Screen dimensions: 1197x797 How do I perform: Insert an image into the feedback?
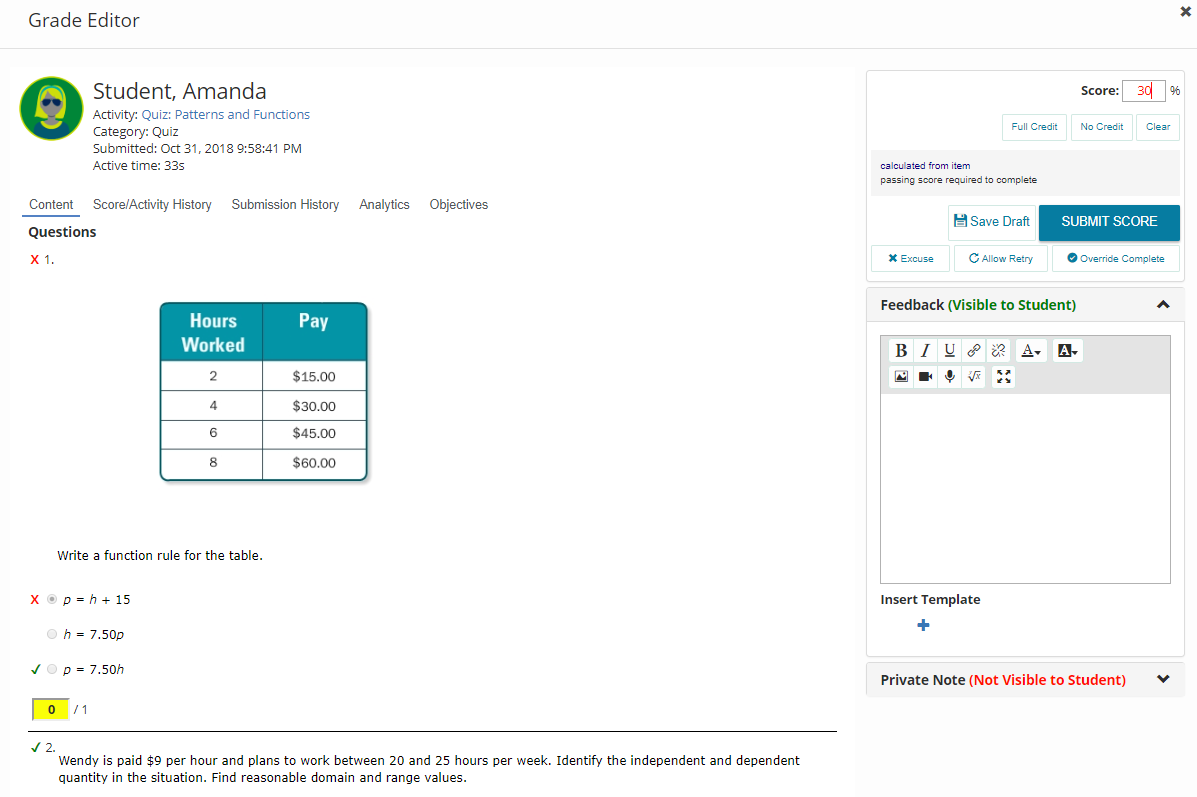tap(900, 376)
